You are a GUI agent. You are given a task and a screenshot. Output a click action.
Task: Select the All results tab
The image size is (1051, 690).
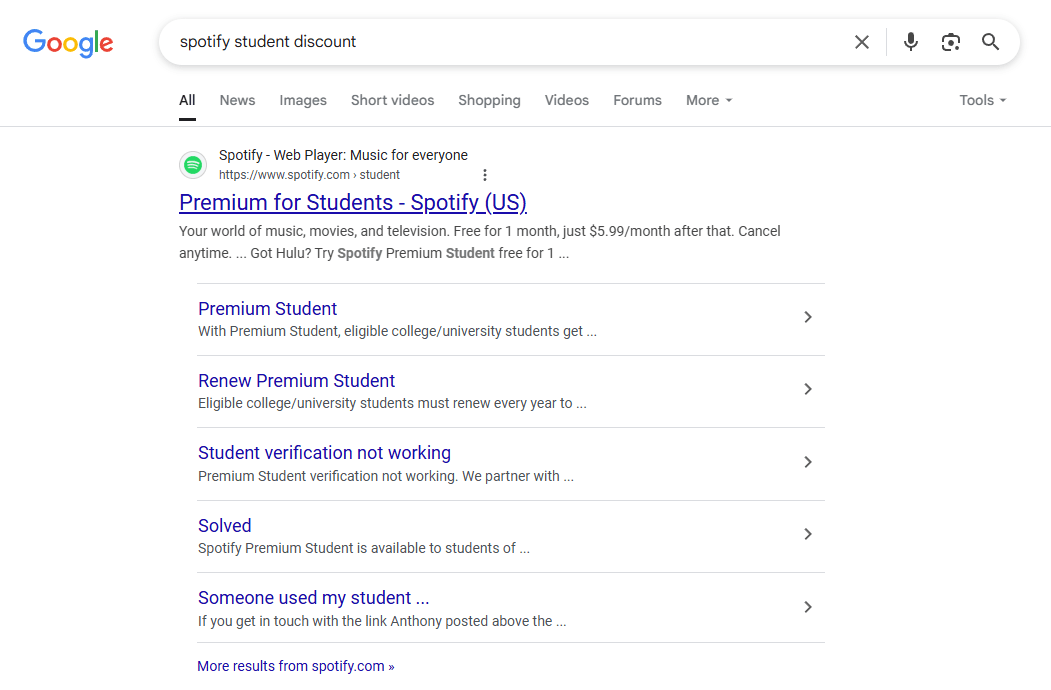click(187, 101)
